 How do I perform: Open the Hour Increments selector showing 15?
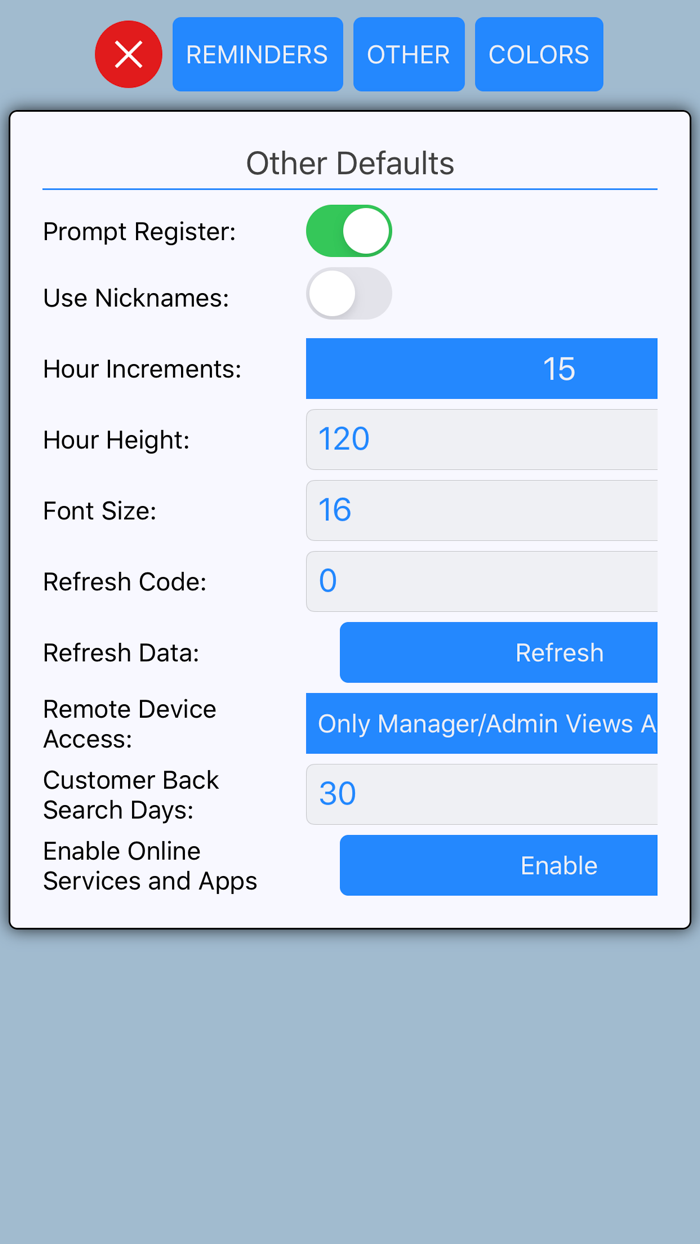coord(481,368)
